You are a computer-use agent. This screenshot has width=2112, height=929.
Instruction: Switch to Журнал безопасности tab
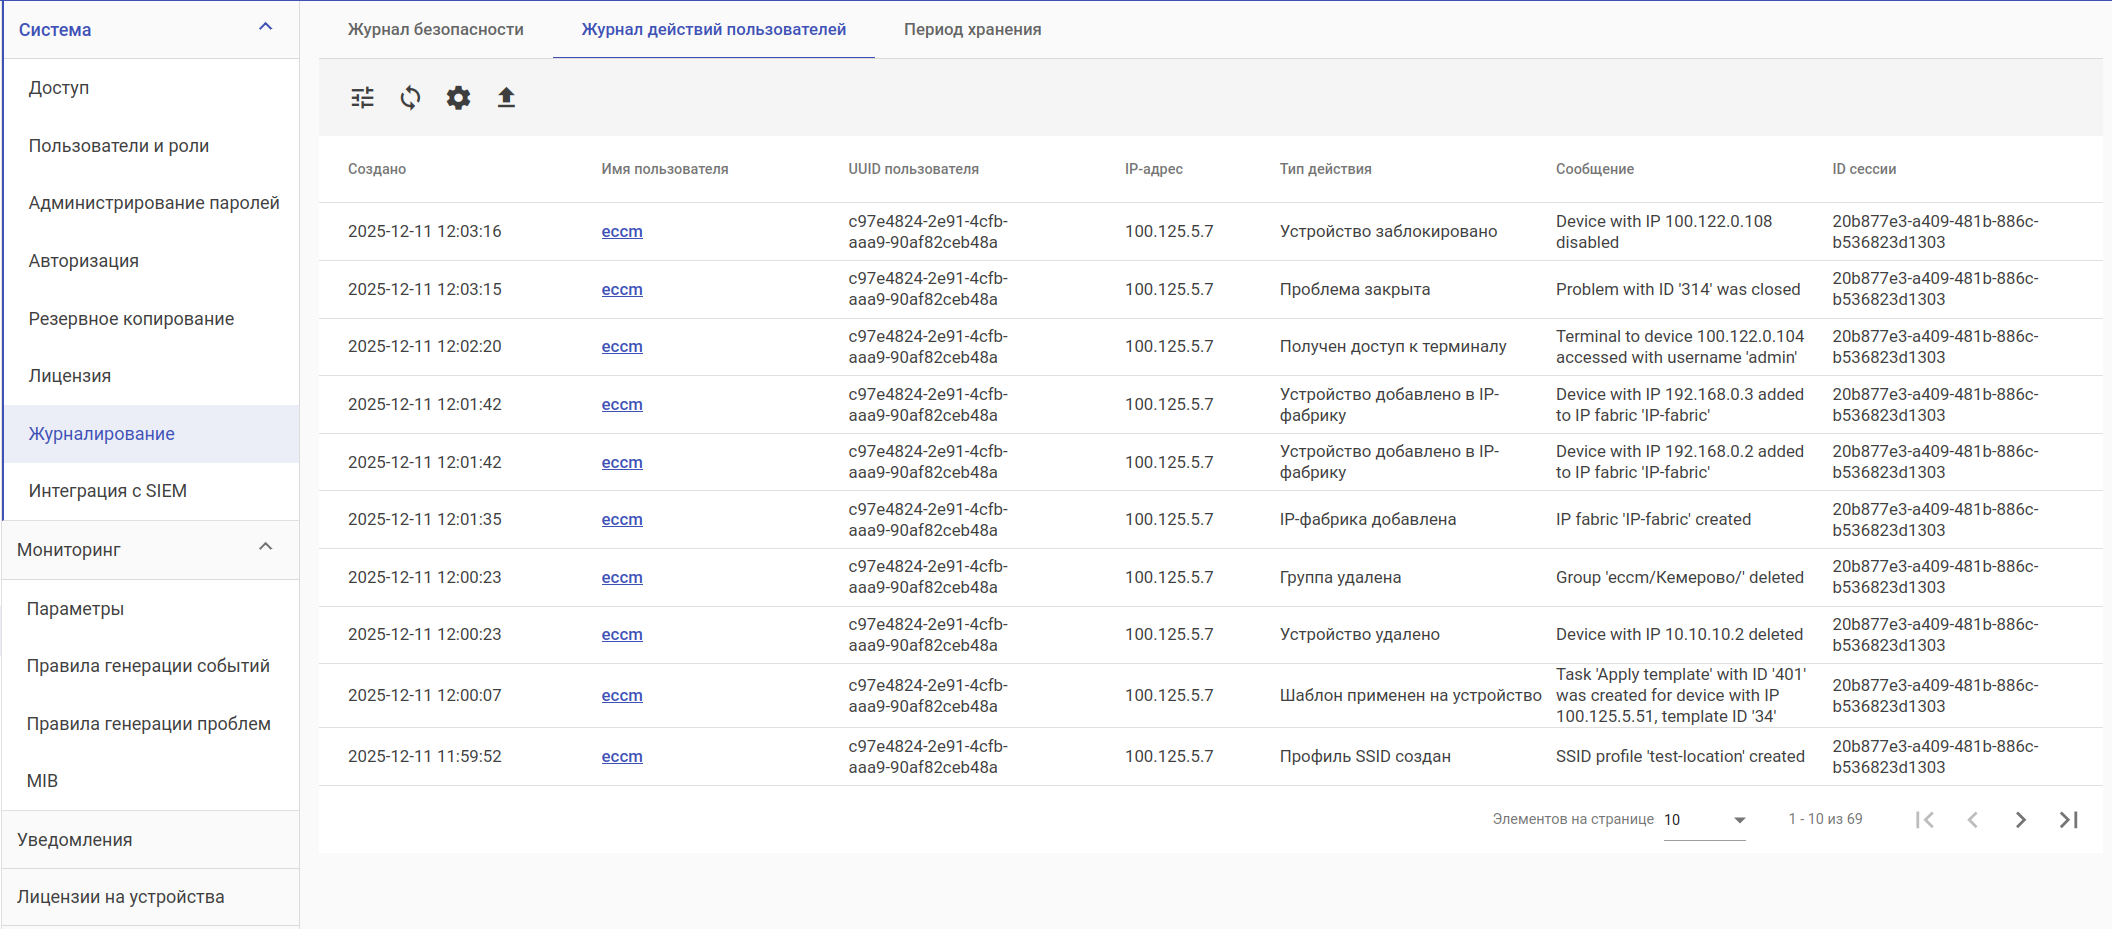pos(435,30)
